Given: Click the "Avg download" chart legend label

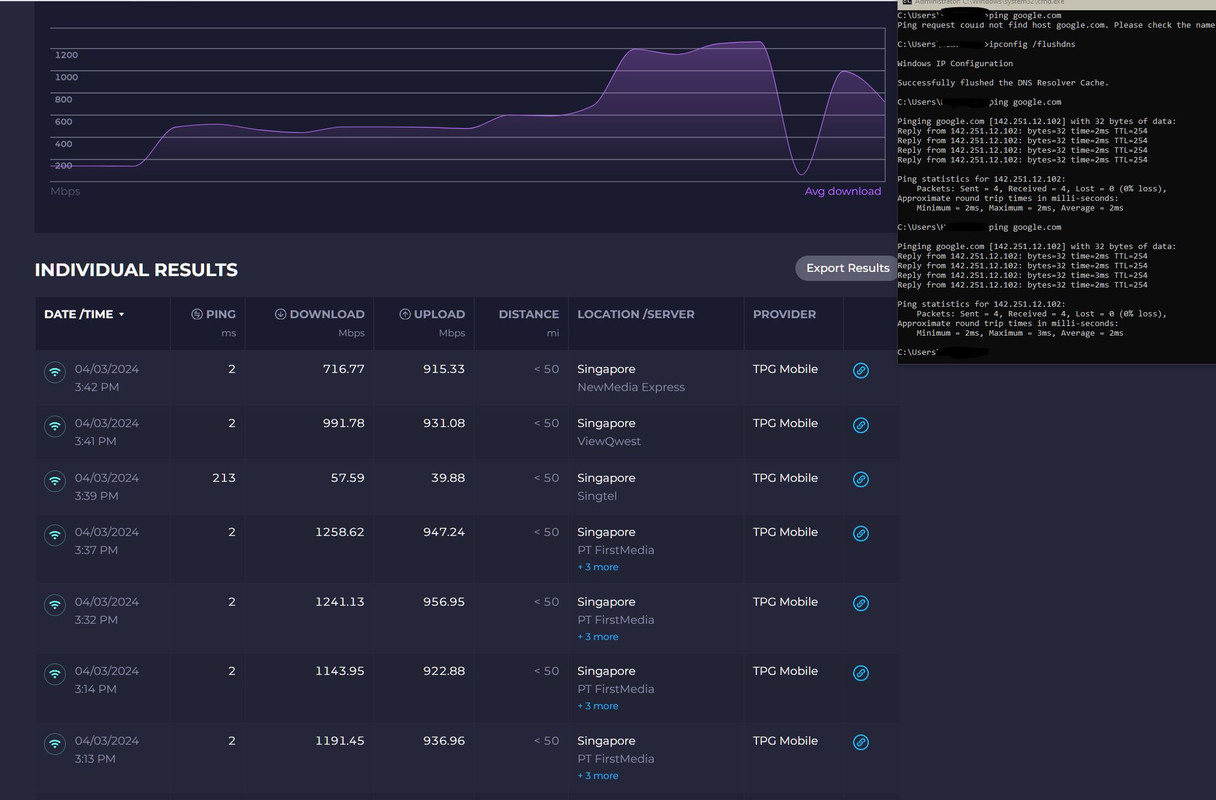Looking at the screenshot, I should [843, 191].
